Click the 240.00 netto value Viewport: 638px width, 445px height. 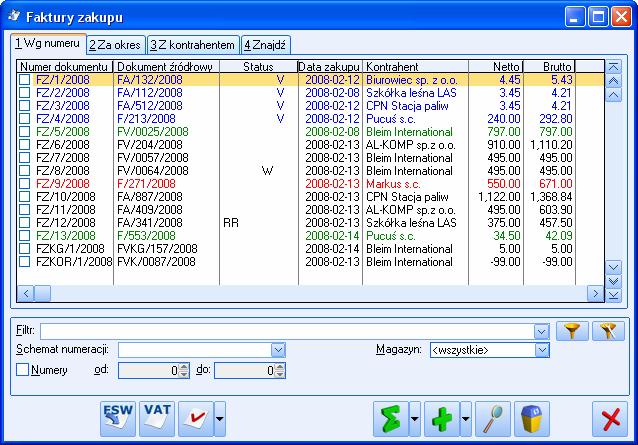(x=504, y=119)
